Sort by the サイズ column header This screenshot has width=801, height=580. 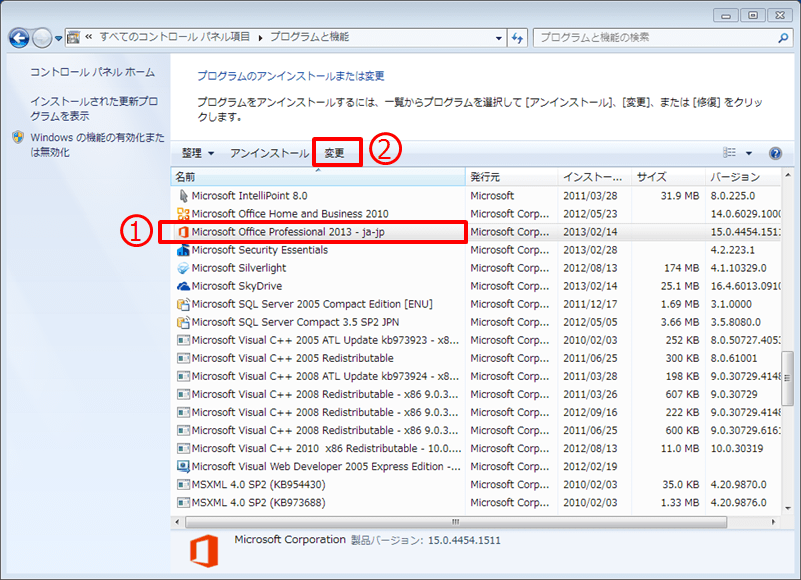(668, 177)
